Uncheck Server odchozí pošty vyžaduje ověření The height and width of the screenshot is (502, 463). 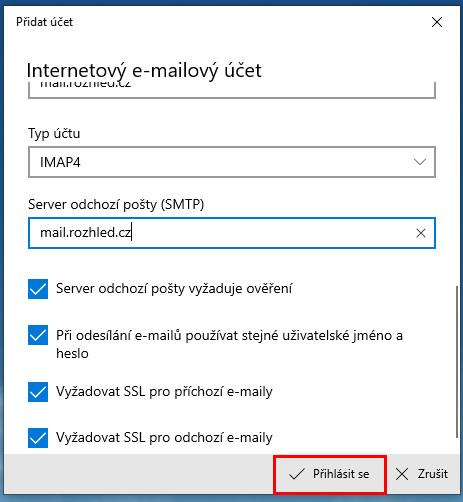point(38,289)
